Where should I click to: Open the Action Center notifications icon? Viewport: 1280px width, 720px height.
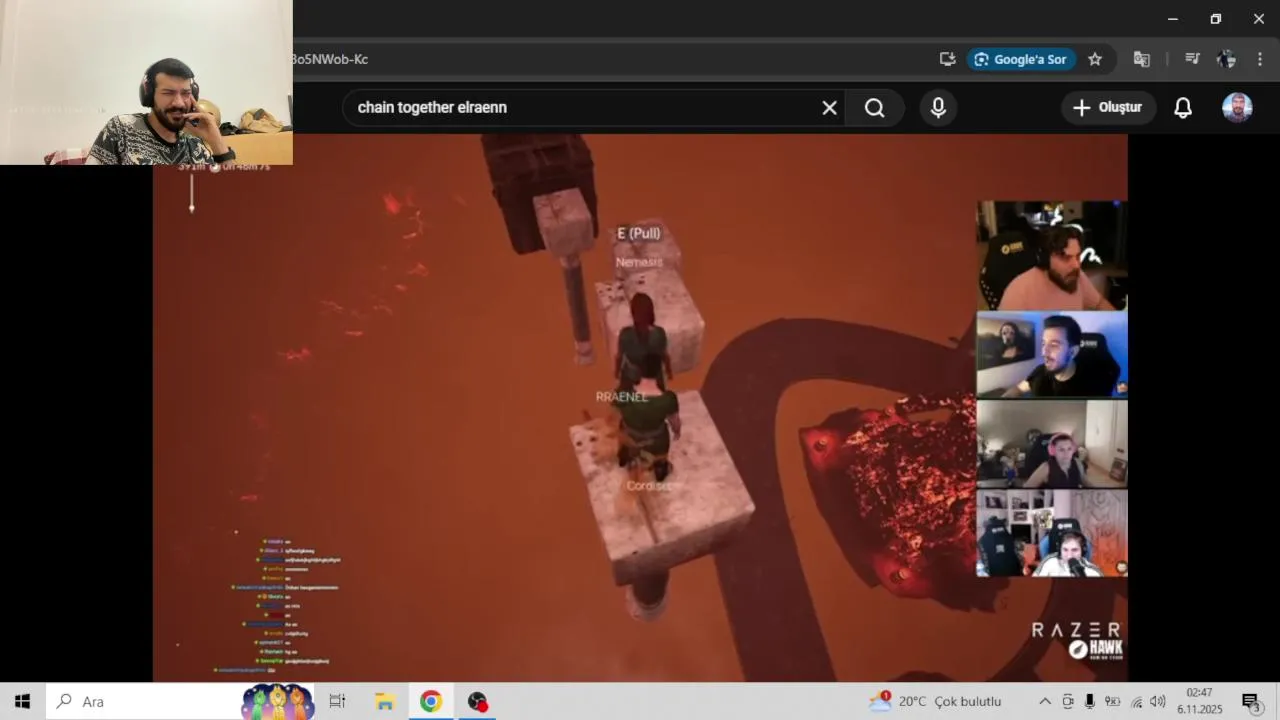coord(1250,701)
